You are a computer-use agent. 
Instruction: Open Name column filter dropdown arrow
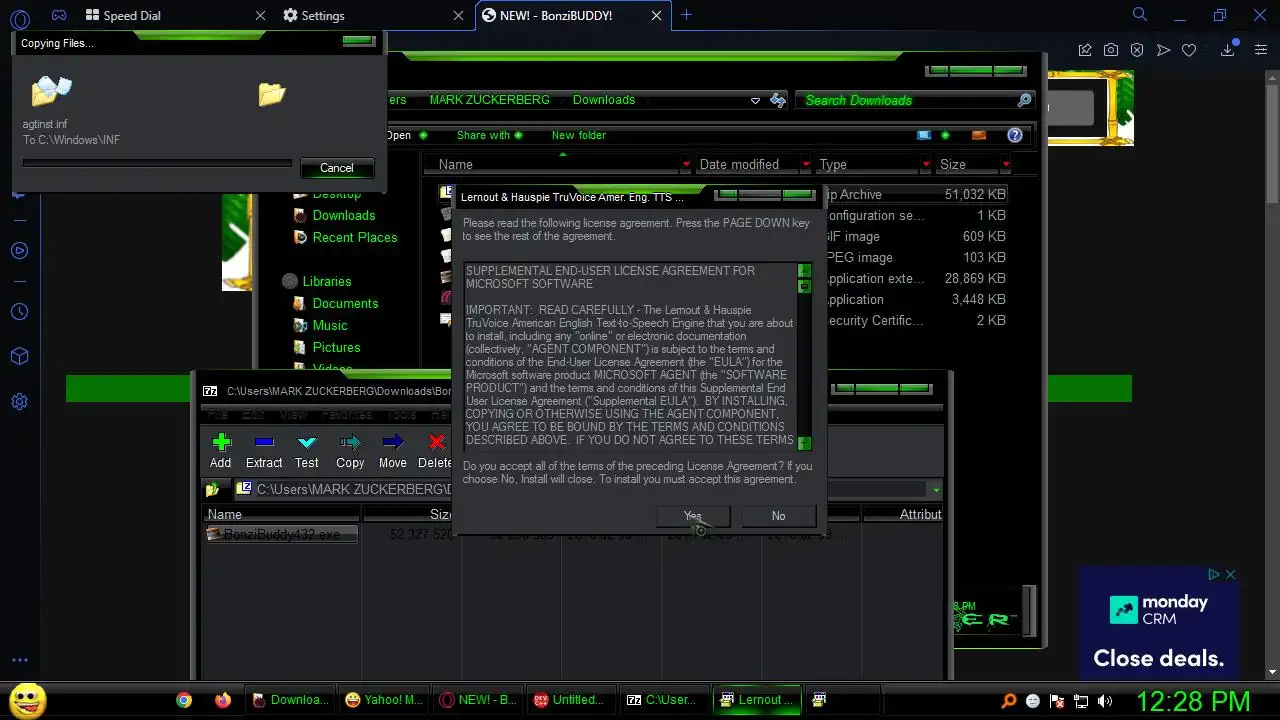686,164
